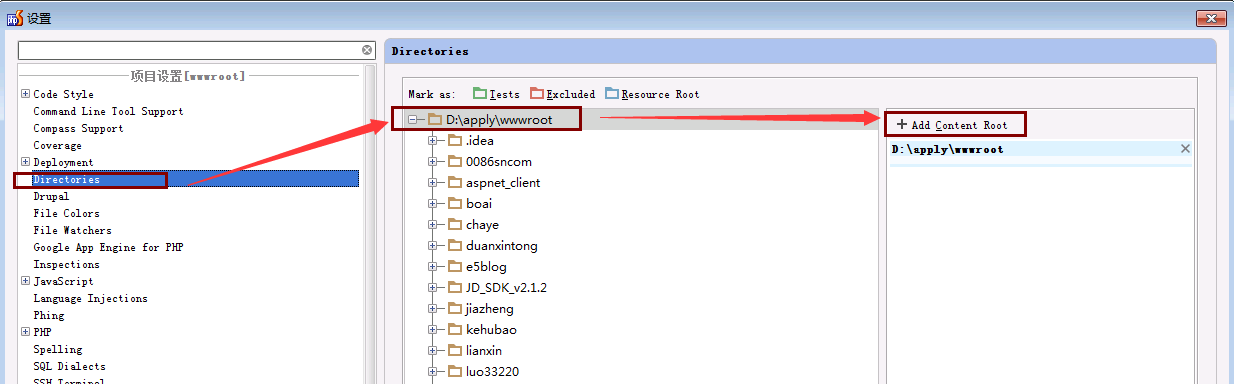Expand the jiazheng folder
The height and width of the screenshot is (384, 1234).
tap(433, 309)
